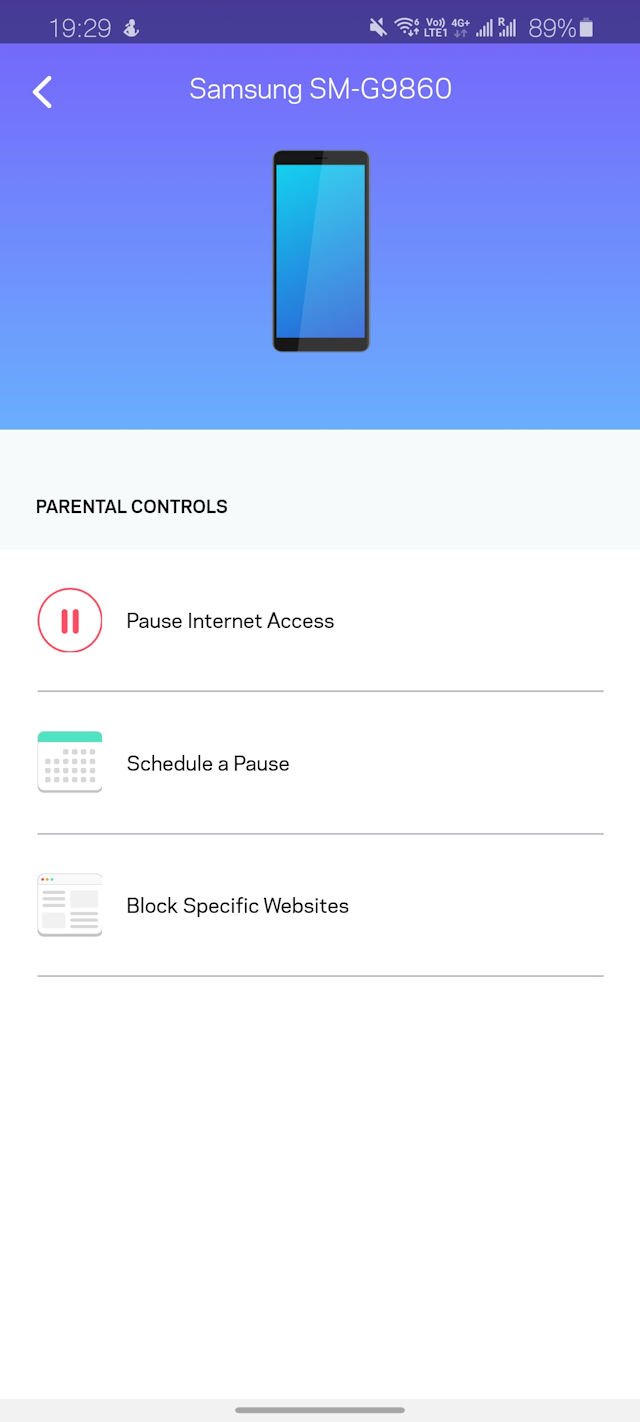Tap the red pause circle icon
The image size is (640, 1422).
(x=70, y=620)
